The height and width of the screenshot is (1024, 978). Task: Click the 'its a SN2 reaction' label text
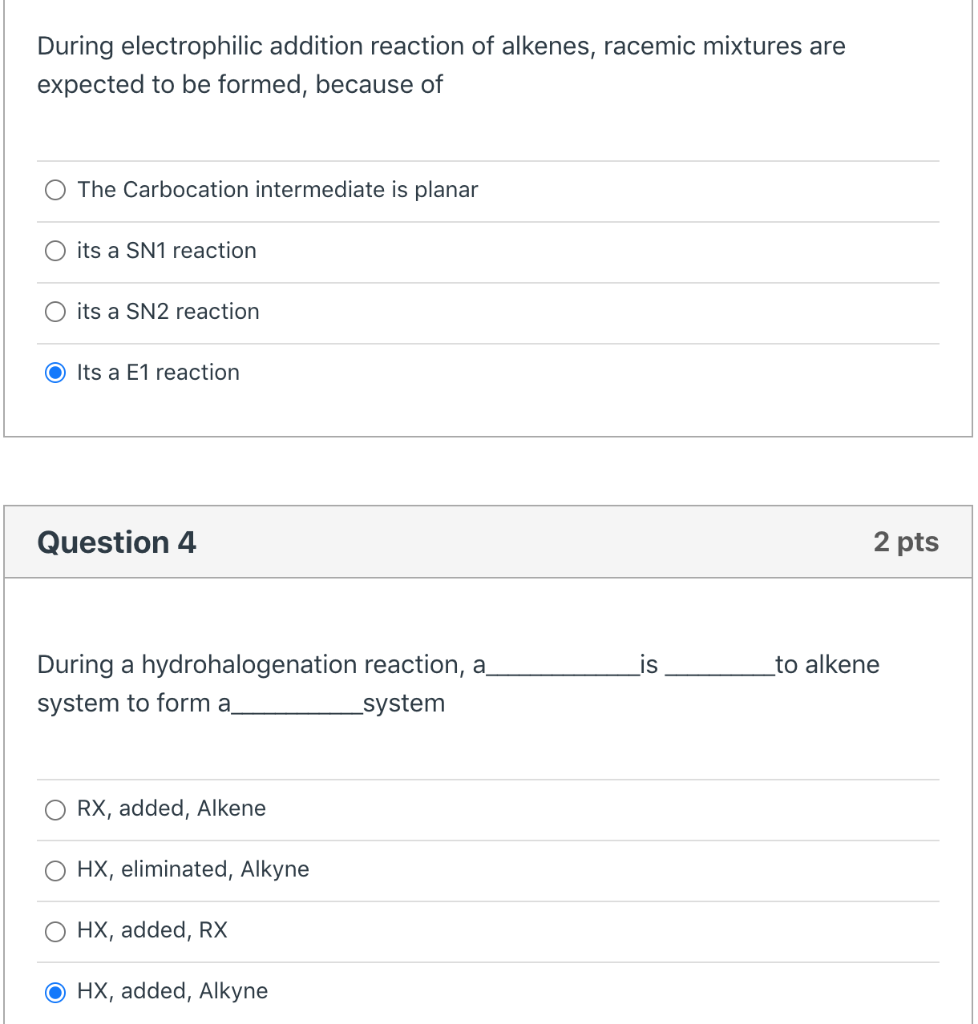click(168, 312)
